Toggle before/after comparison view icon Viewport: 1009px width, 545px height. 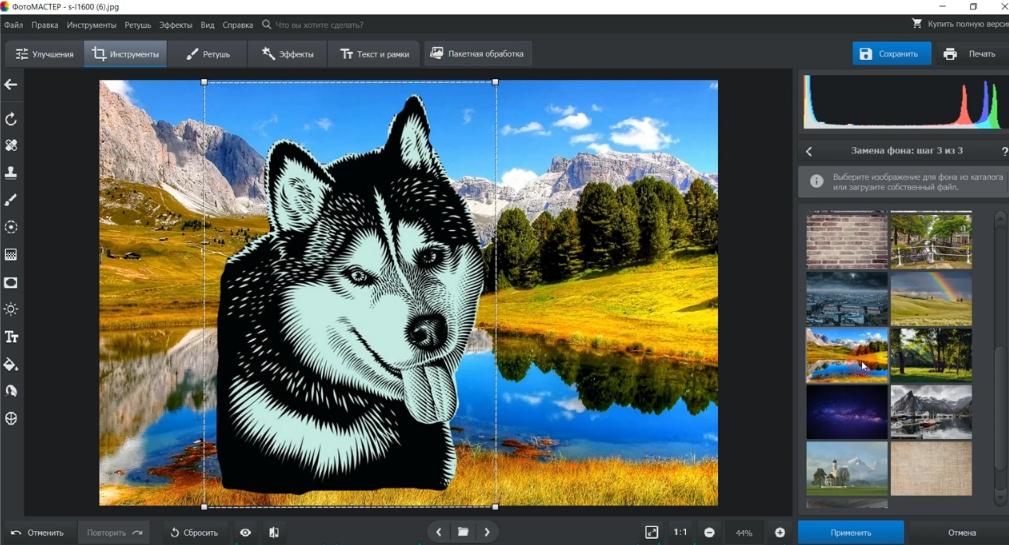coord(274,533)
